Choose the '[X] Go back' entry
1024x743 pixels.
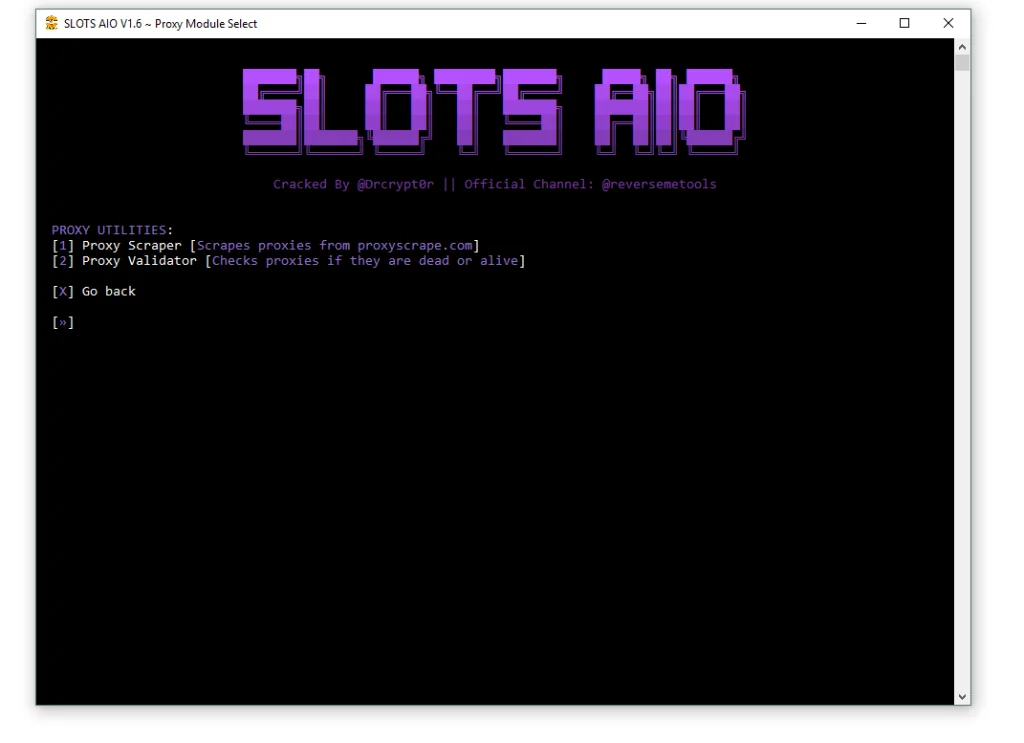point(94,292)
